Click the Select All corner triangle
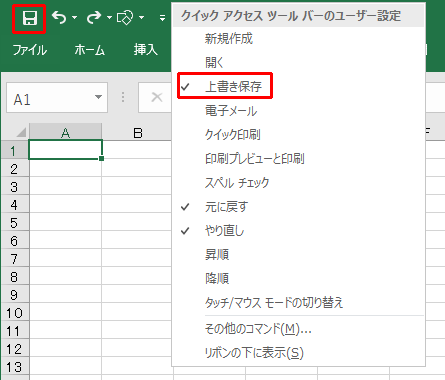Screen dimensions: 445x380 pyautogui.click(x=22, y=133)
